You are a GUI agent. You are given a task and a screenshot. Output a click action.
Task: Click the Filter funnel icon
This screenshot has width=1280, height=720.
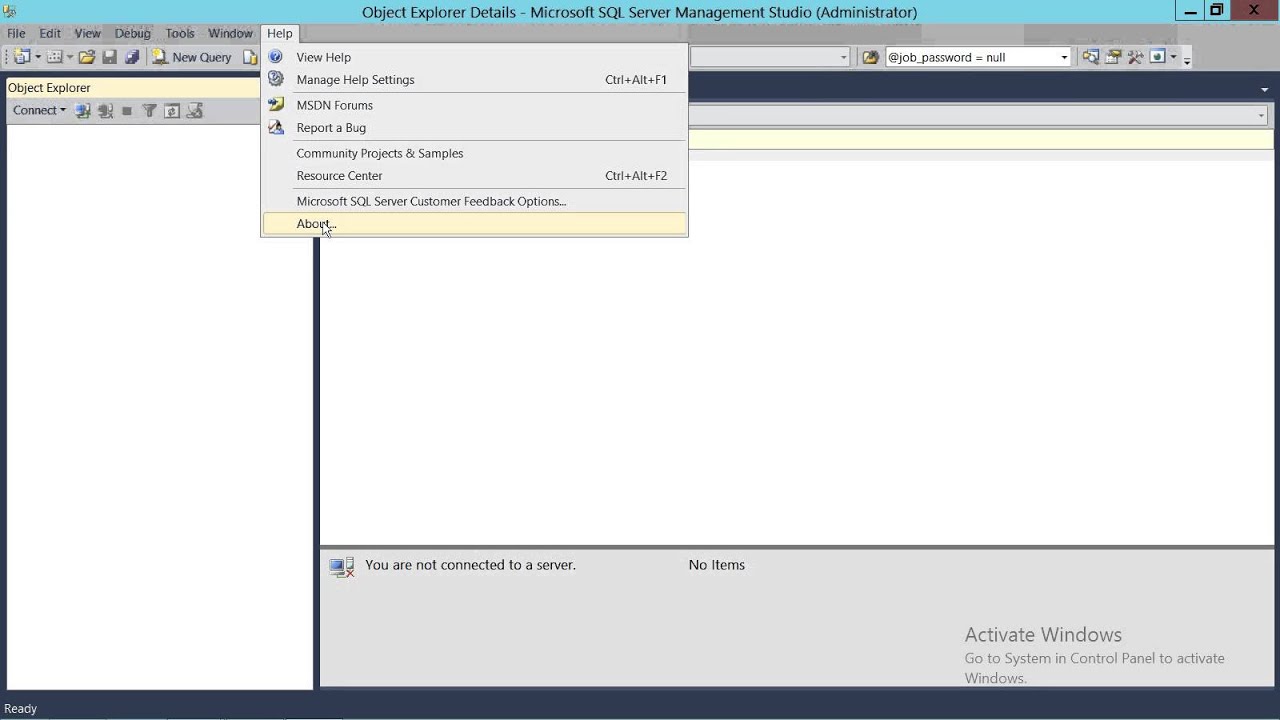(x=149, y=111)
